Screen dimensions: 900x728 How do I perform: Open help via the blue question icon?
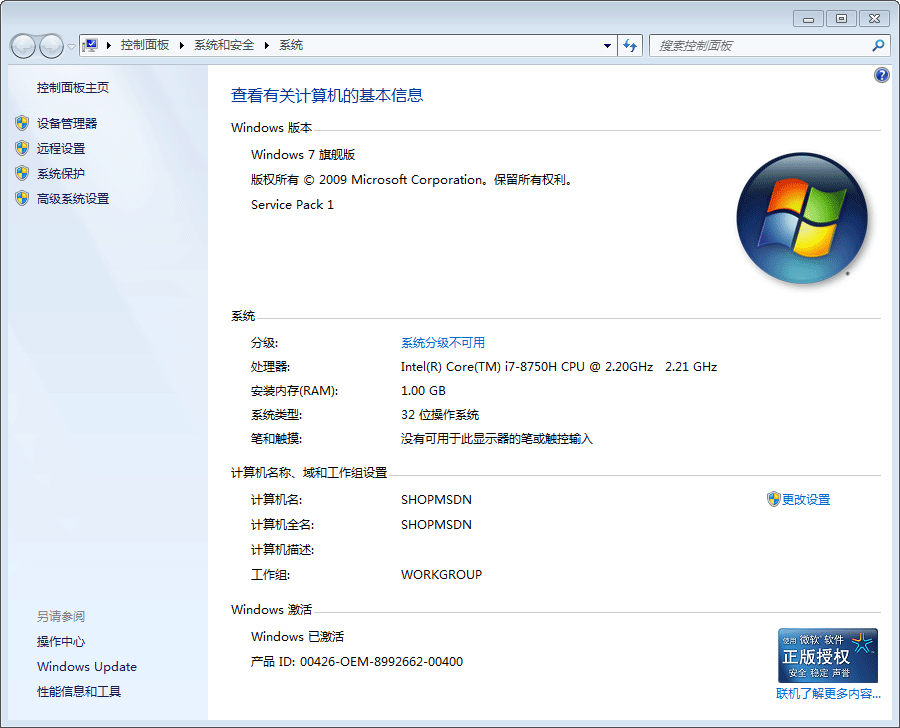coord(882,75)
